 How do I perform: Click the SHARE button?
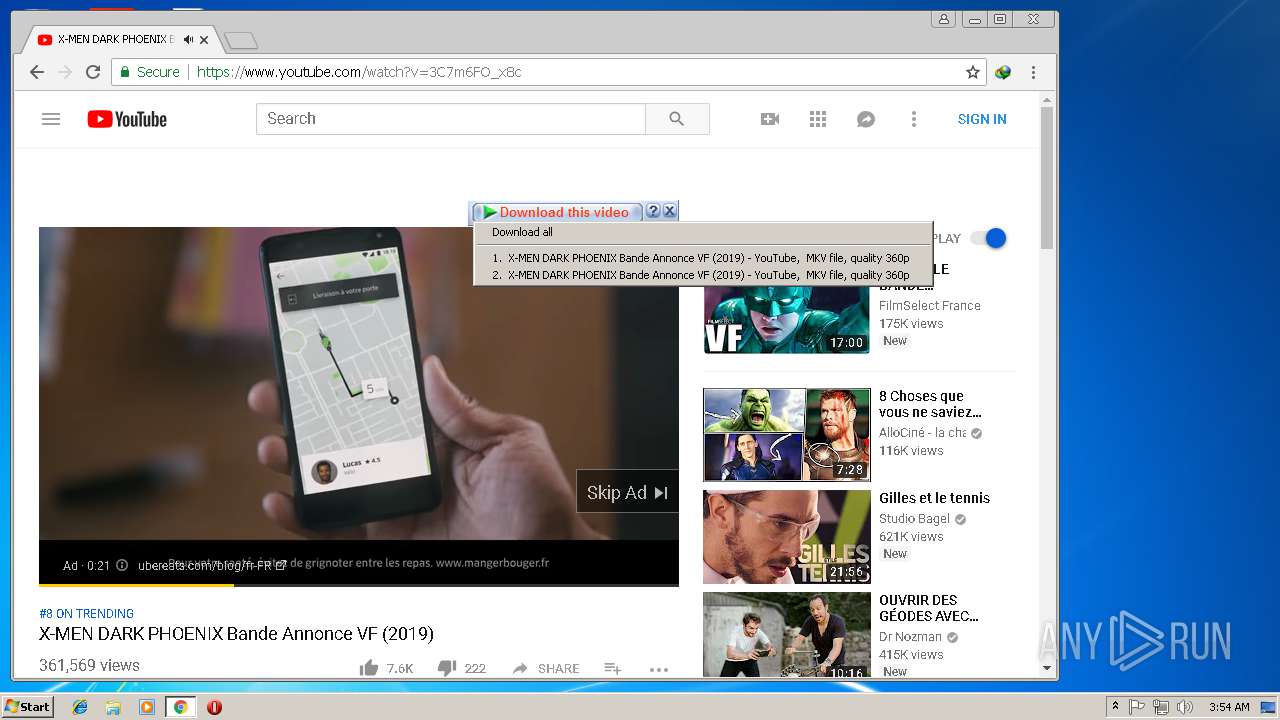[x=546, y=668]
